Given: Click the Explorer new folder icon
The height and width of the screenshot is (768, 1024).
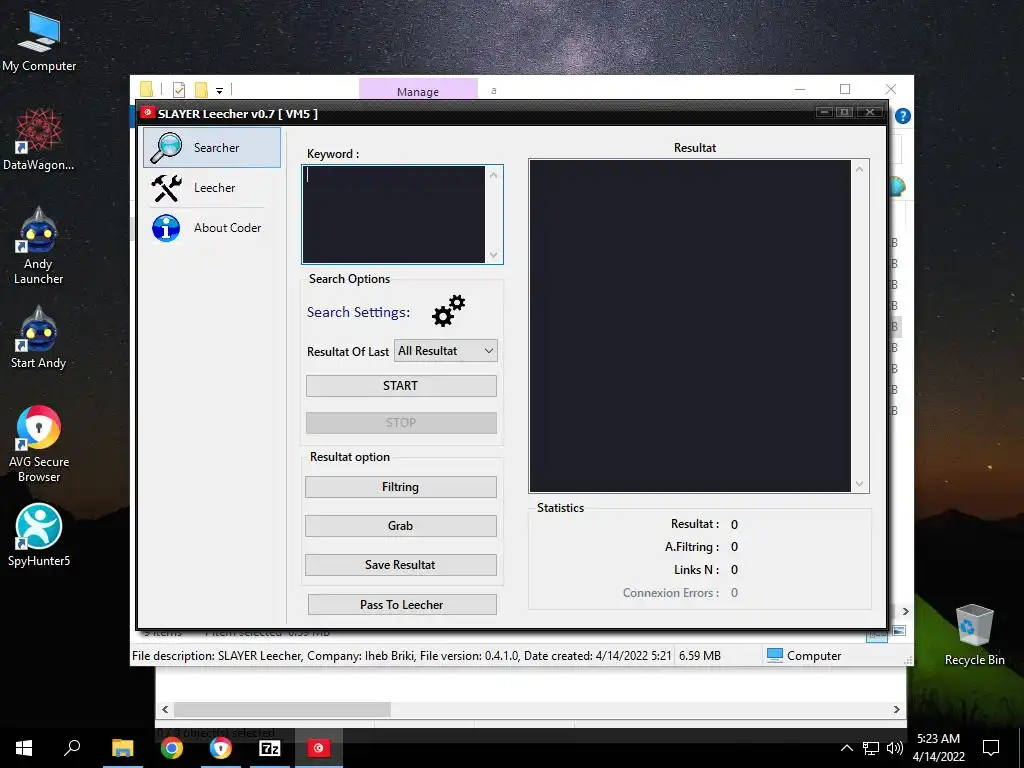Looking at the screenshot, I should pyautogui.click(x=201, y=89).
